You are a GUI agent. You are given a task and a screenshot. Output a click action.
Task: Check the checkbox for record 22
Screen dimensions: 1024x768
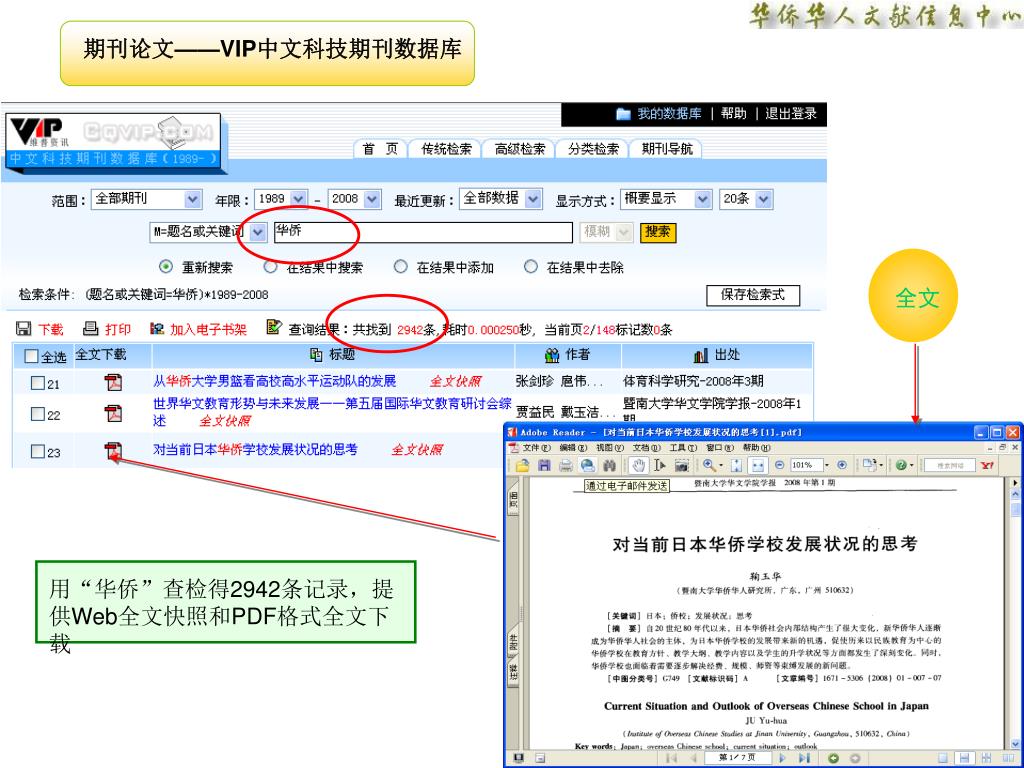click(38, 414)
